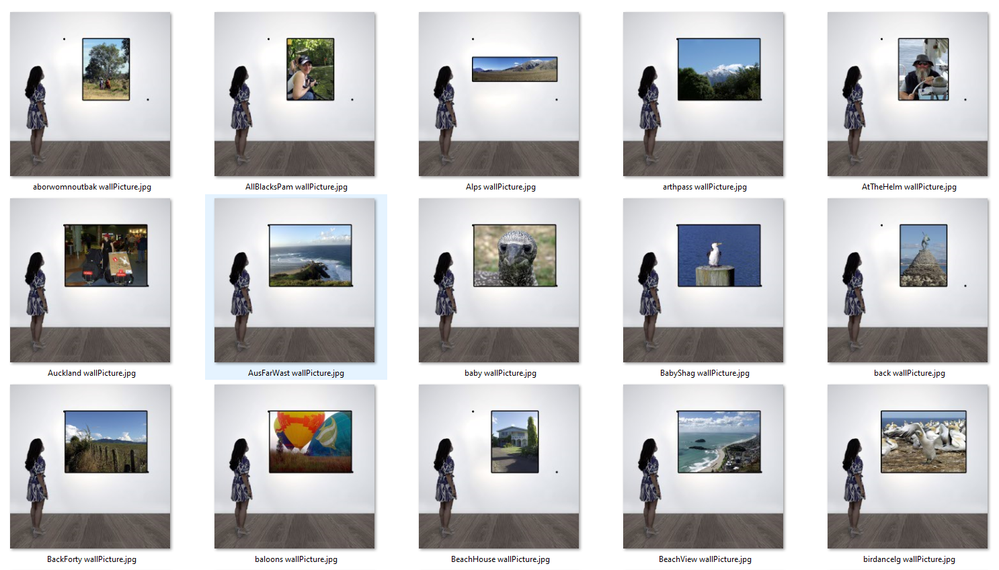The image size is (999, 570).
Task: Click the AusFarWast wallPicture.jpg filename label
Action: (296, 373)
